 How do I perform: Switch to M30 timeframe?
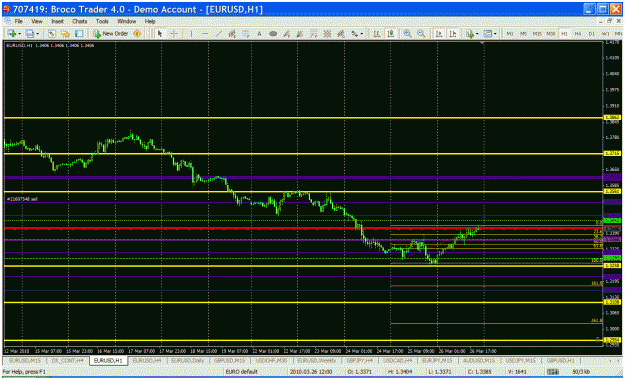[x=551, y=34]
